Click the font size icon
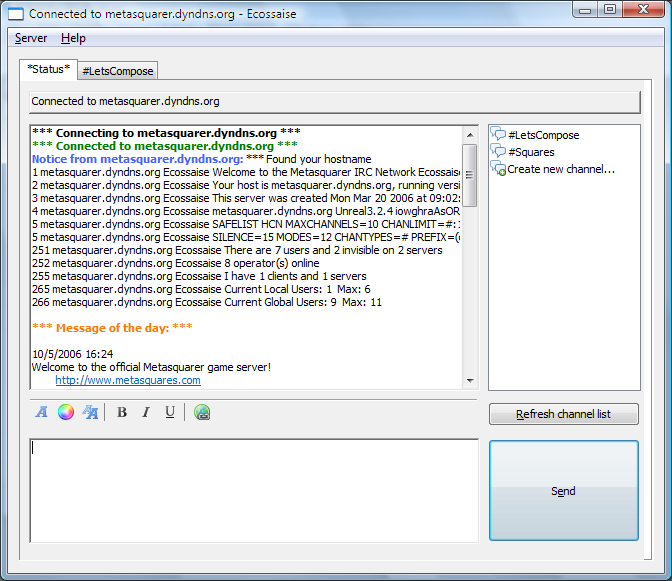This screenshot has height=581, width=672. coord(90,412)
